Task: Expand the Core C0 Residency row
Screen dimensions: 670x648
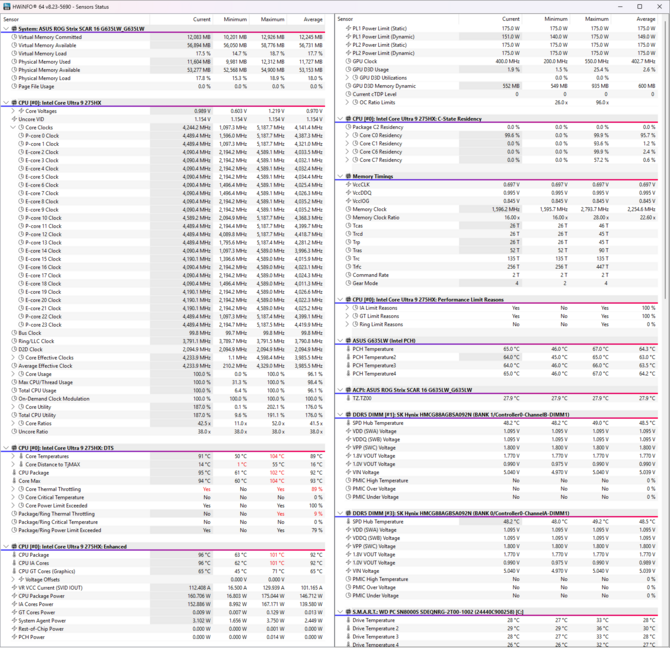Action: click(347, 135)
